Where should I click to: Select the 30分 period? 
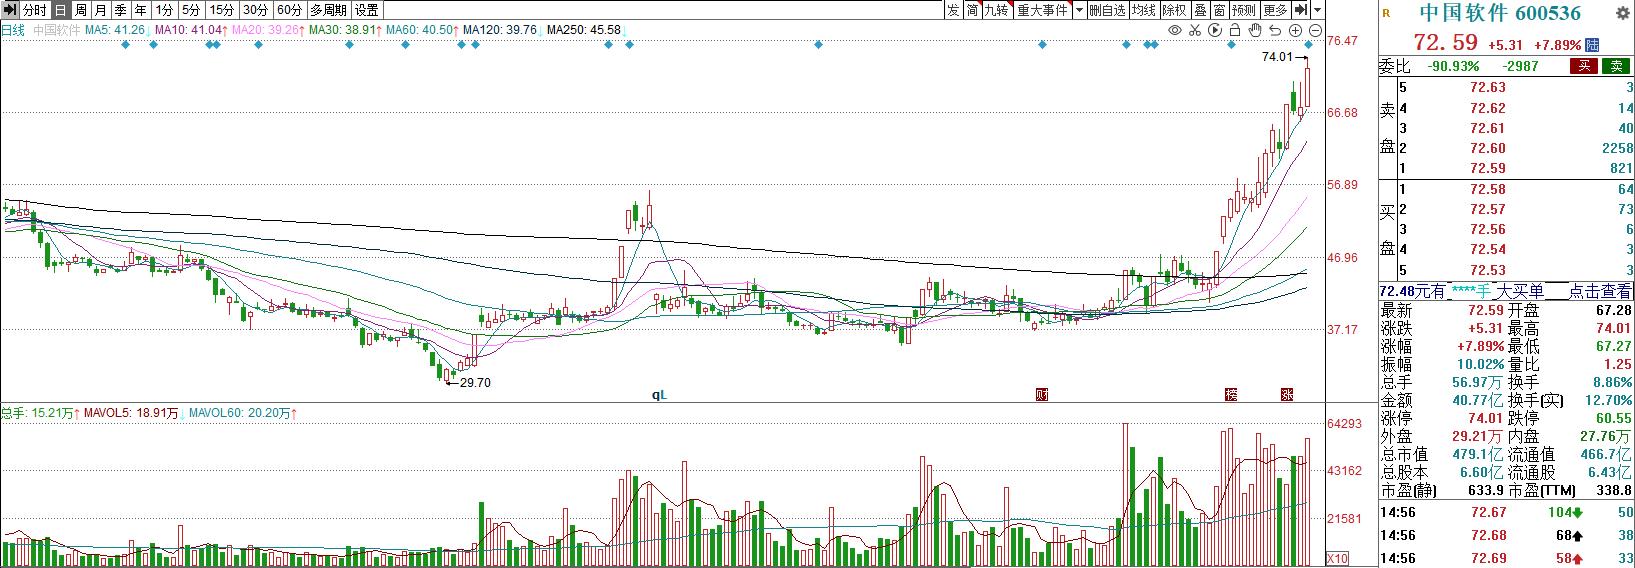tap(255, 10)
